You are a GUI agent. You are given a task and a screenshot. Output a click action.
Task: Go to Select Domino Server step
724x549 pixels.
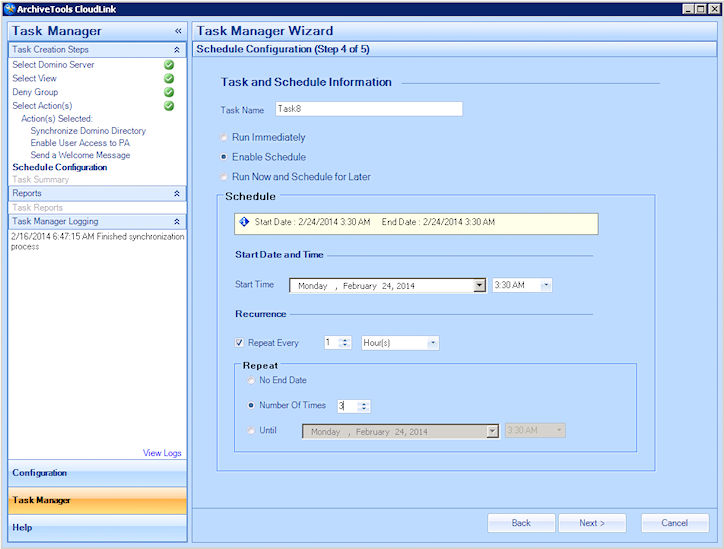53,65
